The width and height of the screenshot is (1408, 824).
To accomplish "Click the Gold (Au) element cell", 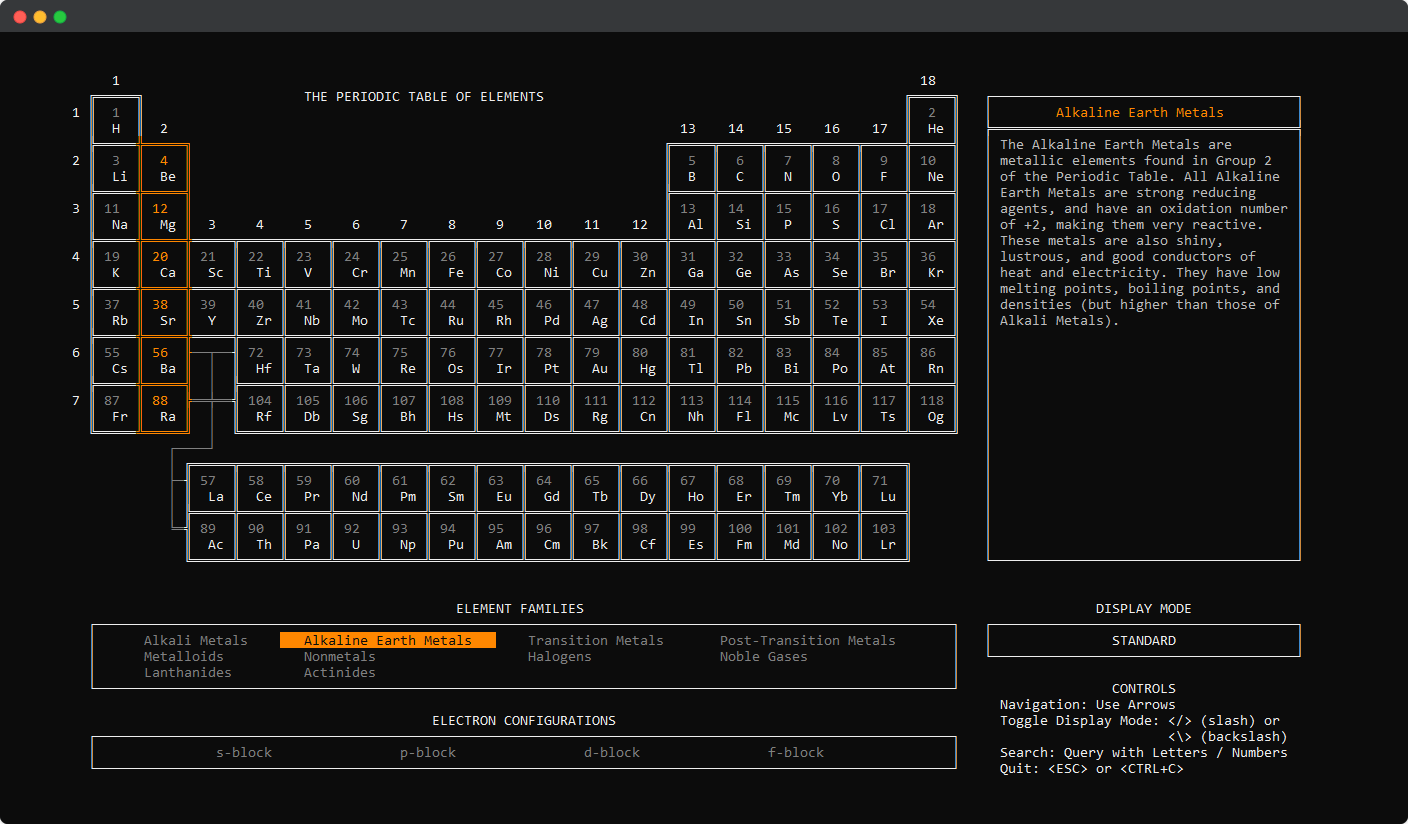I will (x=596, y=360).
